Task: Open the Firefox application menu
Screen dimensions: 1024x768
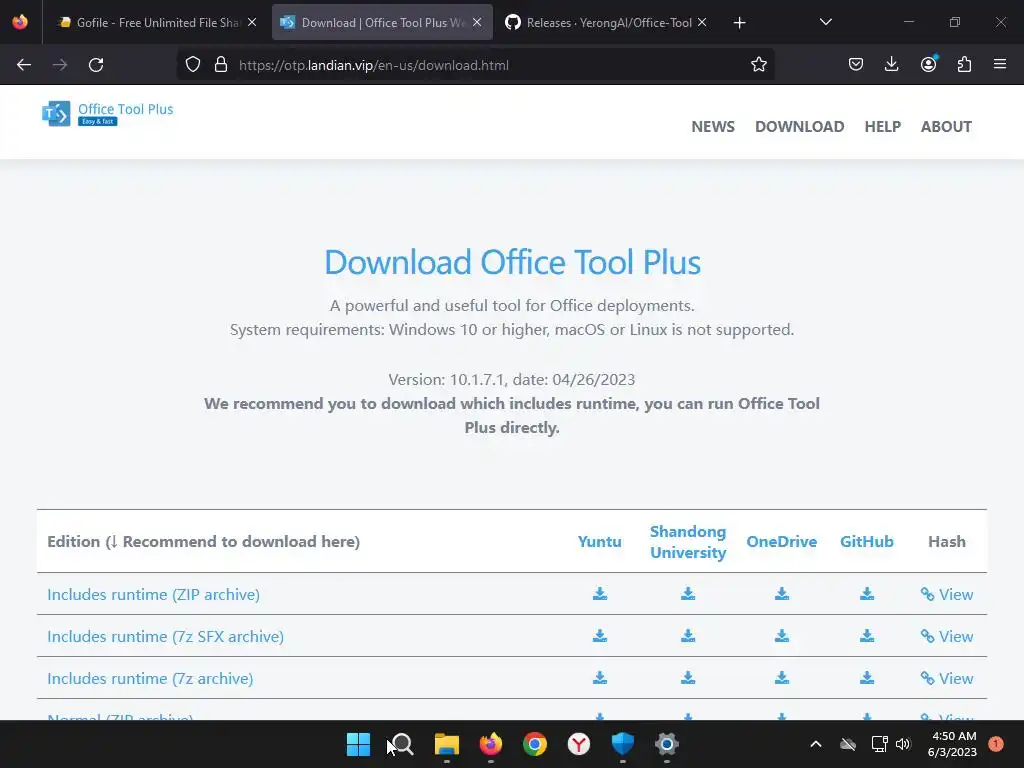Action: click(x=1000, y=64)
